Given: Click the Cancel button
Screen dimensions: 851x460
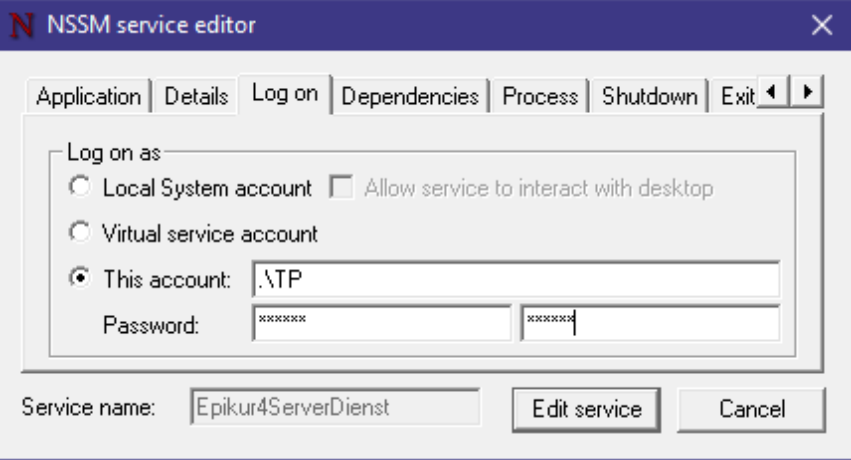Looking at the screenshot, I should click(x=752, y=410).
